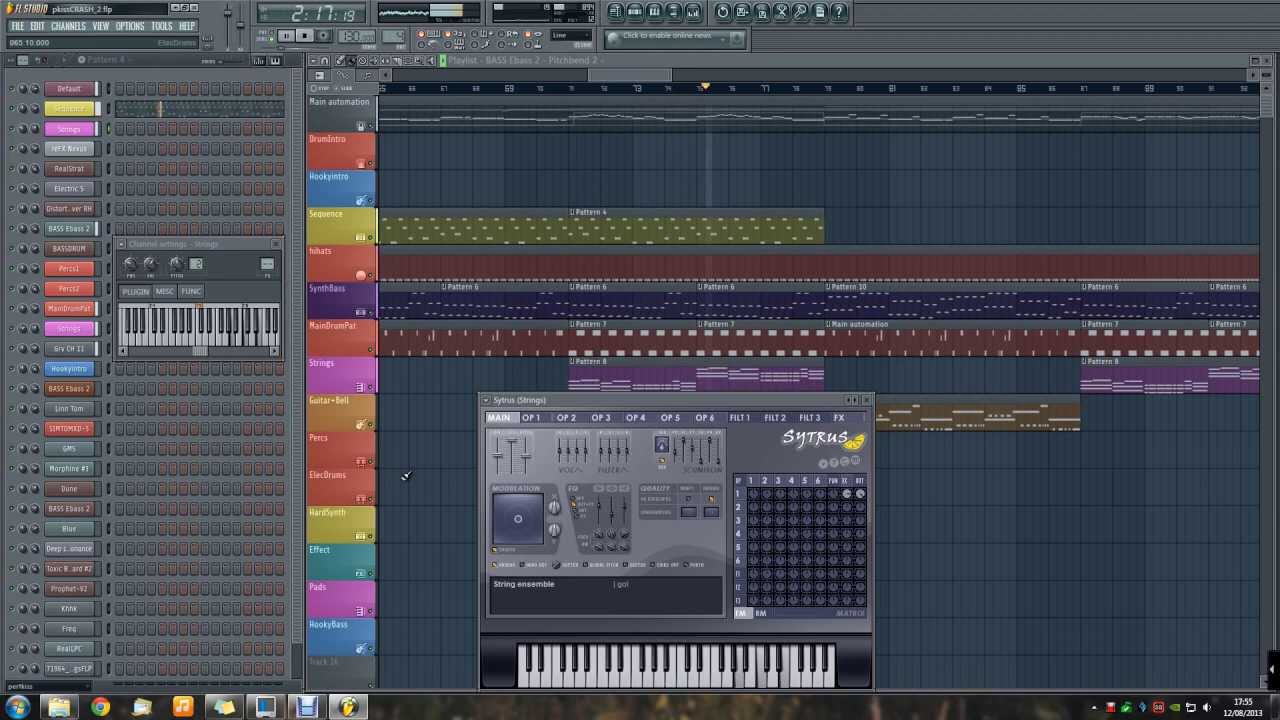Click the project info document icon
The height and width of the screenshot is (720, 1280).
point(821,12)
